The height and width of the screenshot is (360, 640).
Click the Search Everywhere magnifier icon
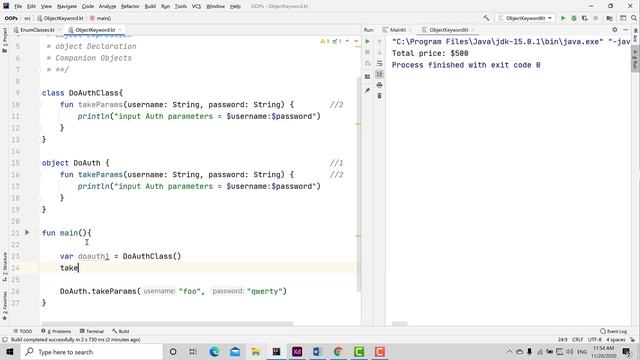(633, 18)
